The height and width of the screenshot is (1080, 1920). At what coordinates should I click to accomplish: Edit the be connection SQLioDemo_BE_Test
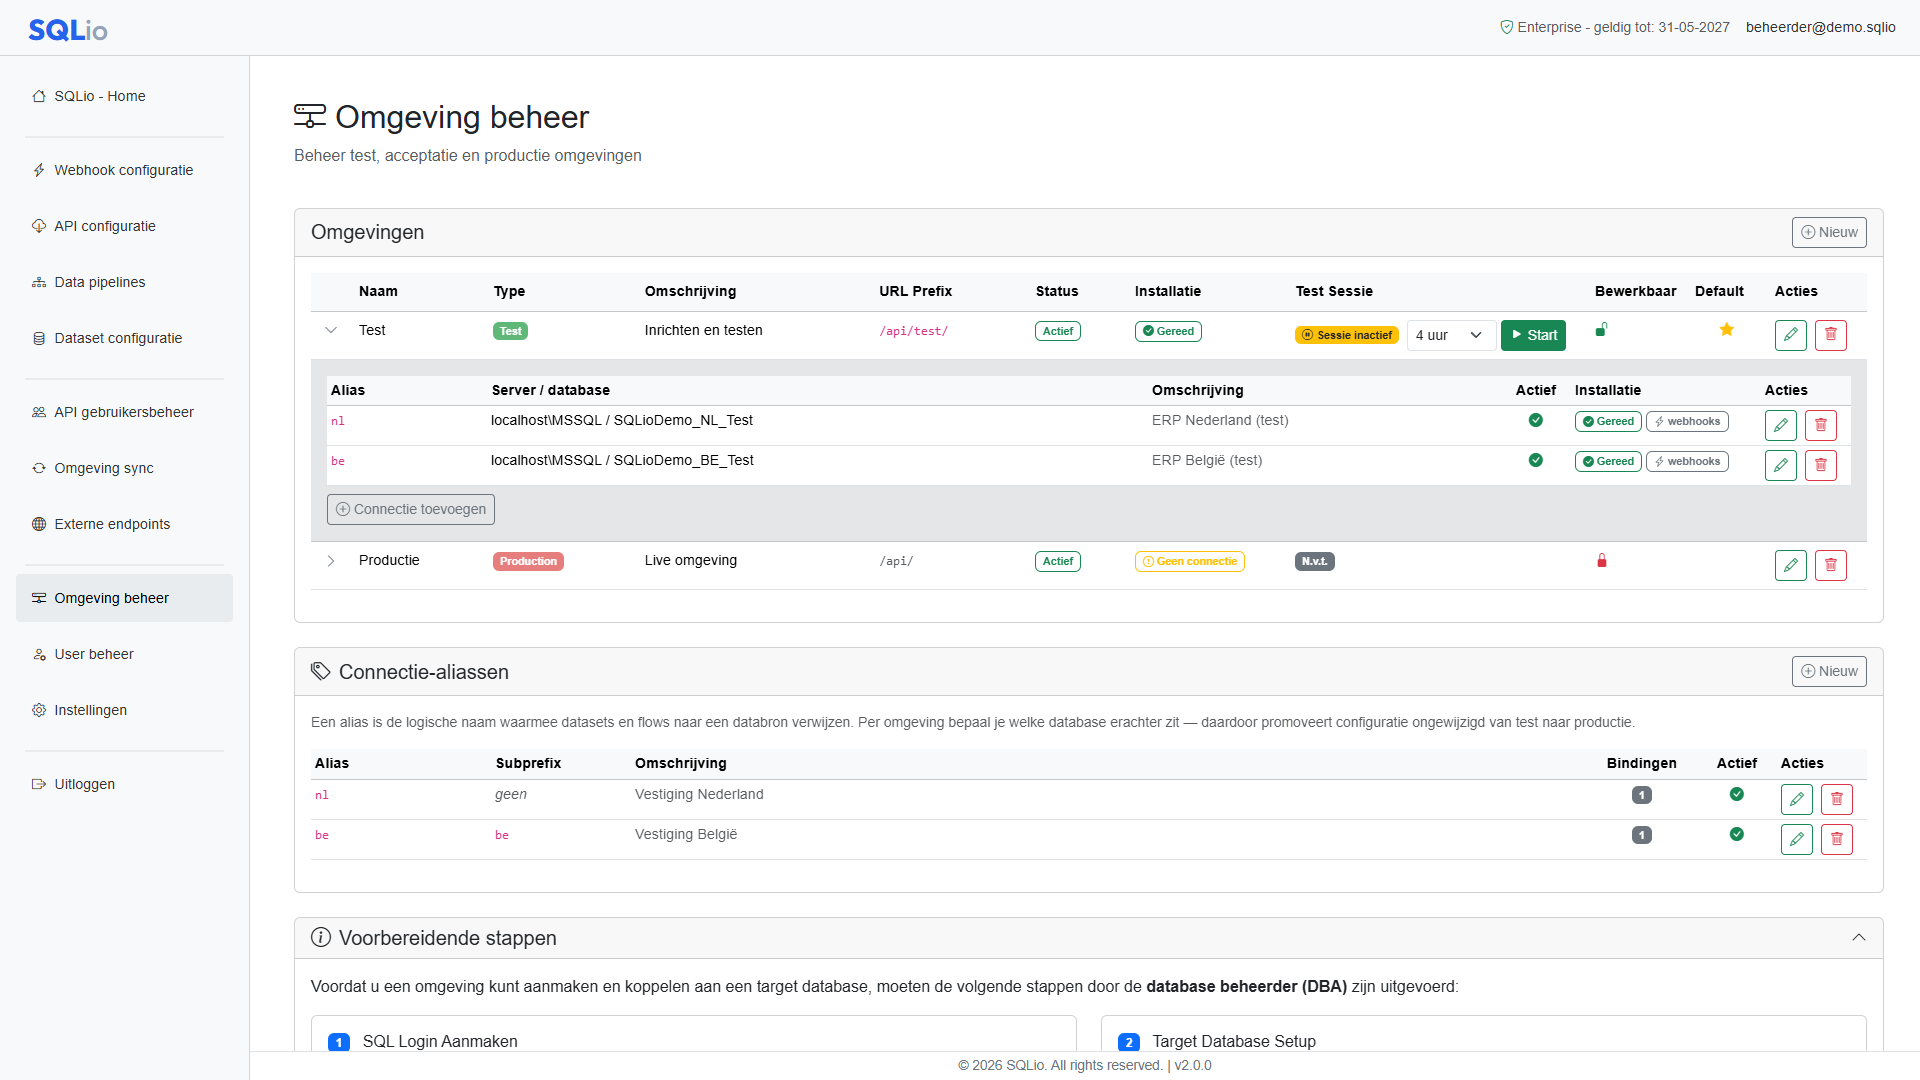1780,465
